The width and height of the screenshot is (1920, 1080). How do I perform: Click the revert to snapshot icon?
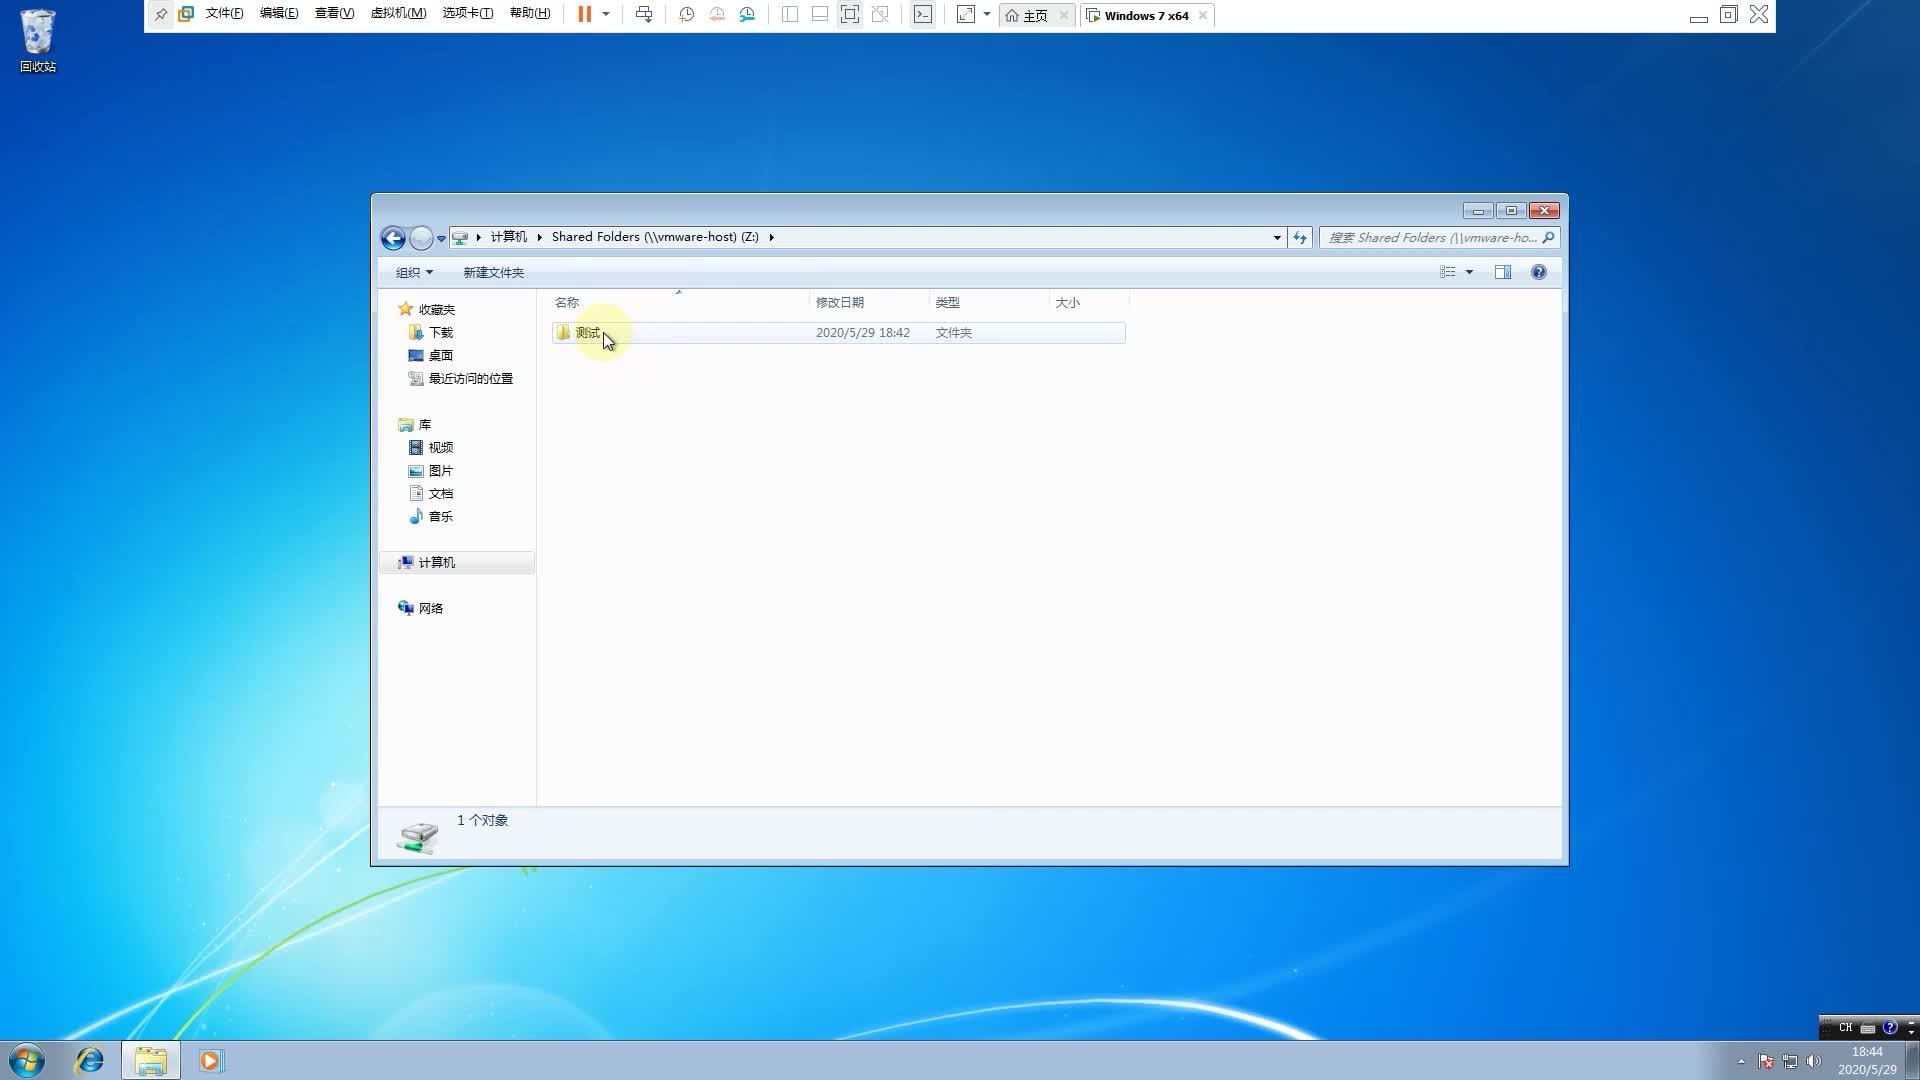tap(717, 15)
